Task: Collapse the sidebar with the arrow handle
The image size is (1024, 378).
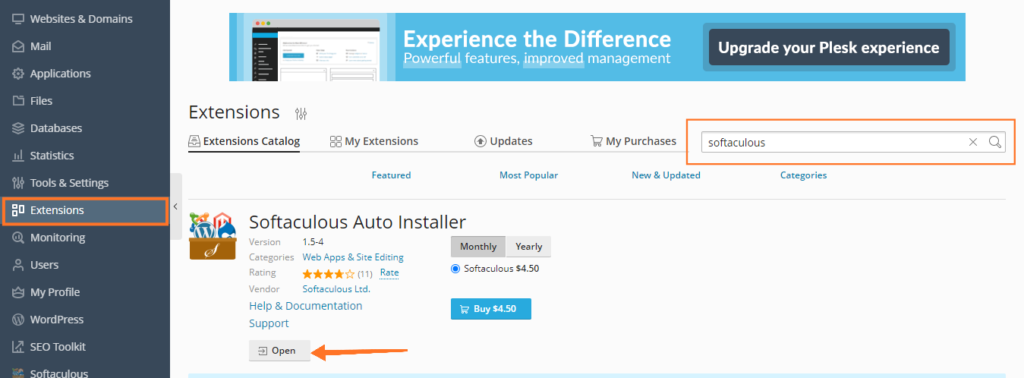Action: (175, 206)
